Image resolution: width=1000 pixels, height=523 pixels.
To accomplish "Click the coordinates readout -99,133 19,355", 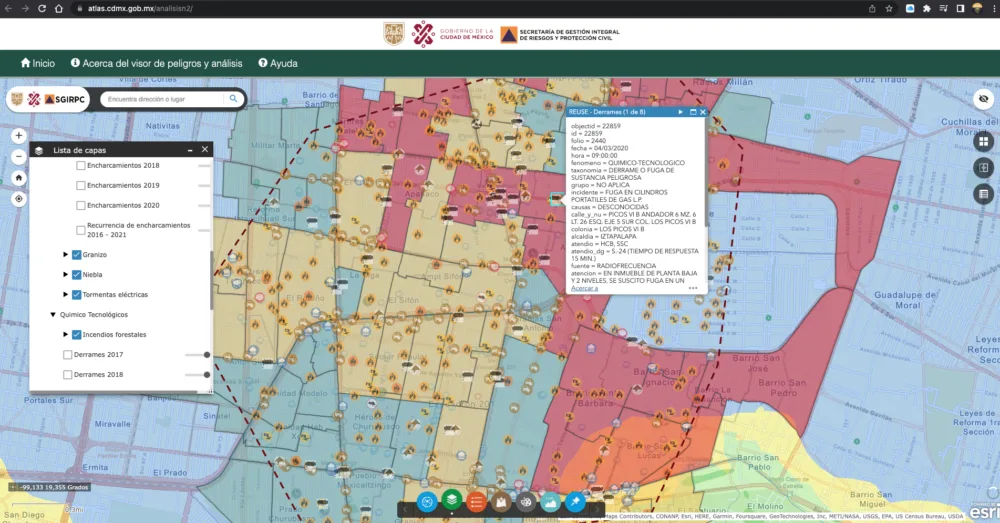I will click(54, 487).
